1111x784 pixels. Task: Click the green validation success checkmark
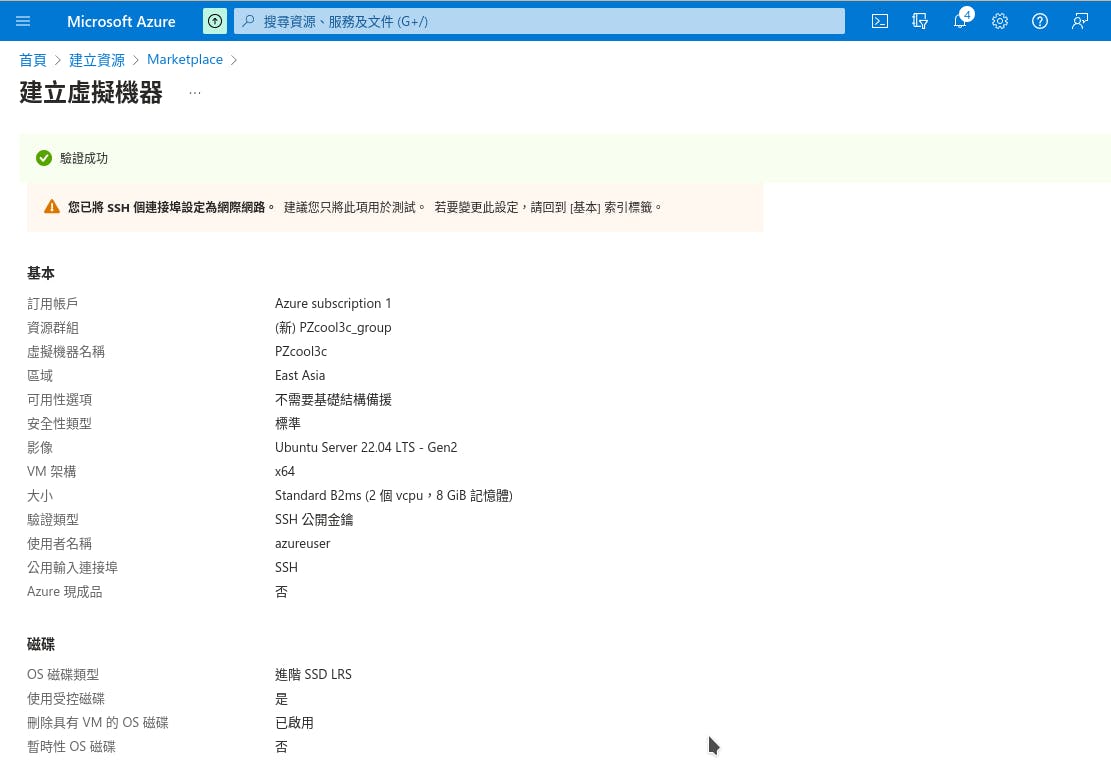44,158
